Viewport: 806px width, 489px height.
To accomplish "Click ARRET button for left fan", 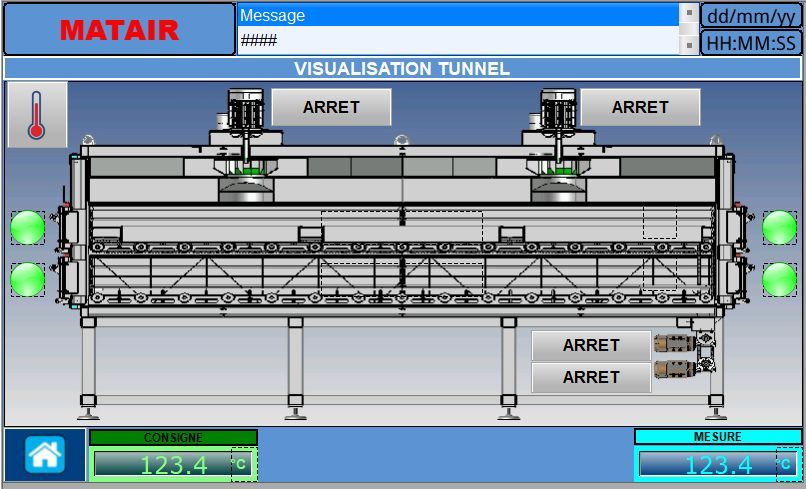I will coord(332,107).
